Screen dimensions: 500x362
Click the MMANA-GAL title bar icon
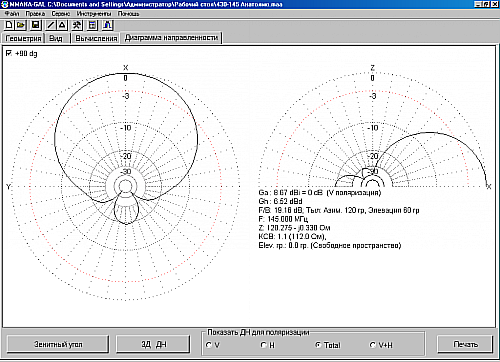pyautogui.click(x=4, y=4)
